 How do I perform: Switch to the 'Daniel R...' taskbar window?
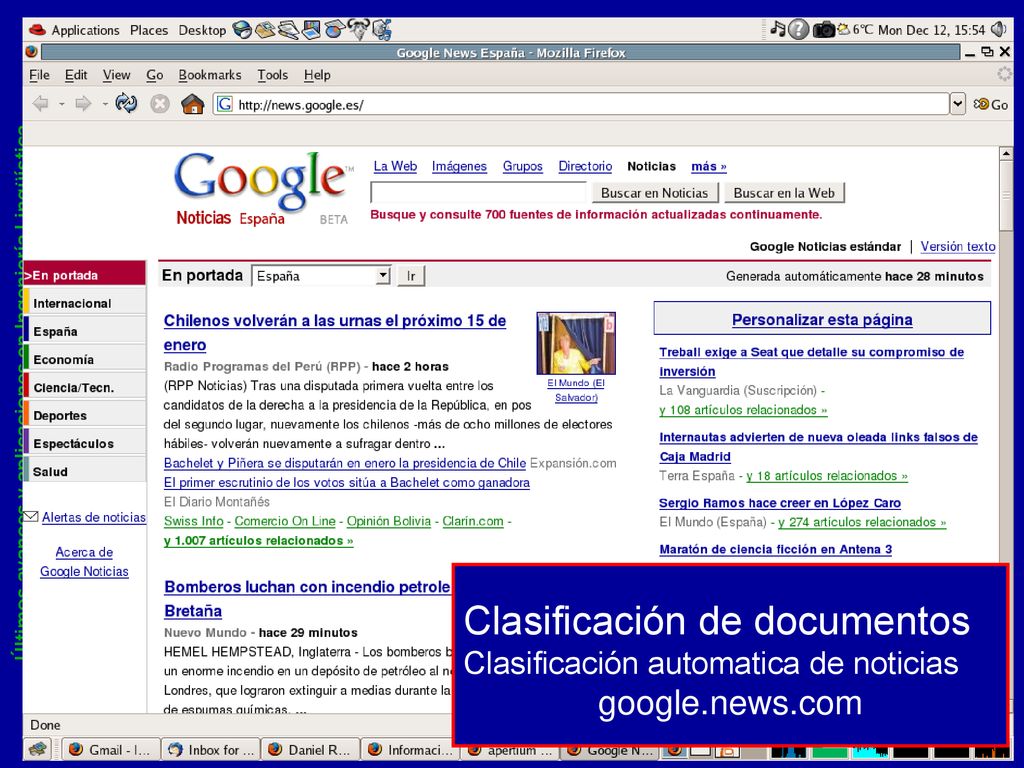(311, 750)
